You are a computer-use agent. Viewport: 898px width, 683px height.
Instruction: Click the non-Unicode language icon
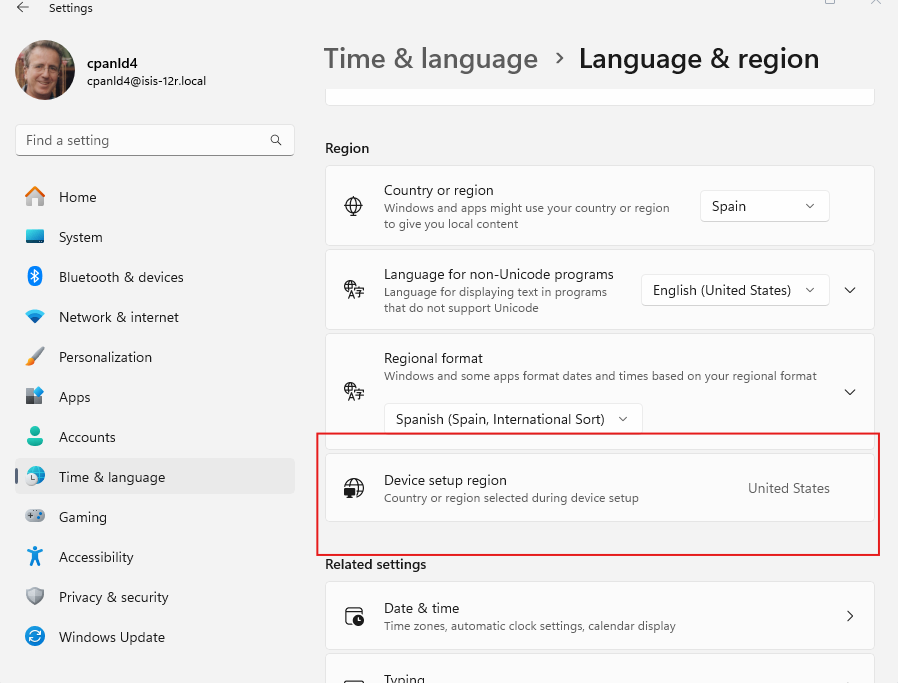click(354, 289)
